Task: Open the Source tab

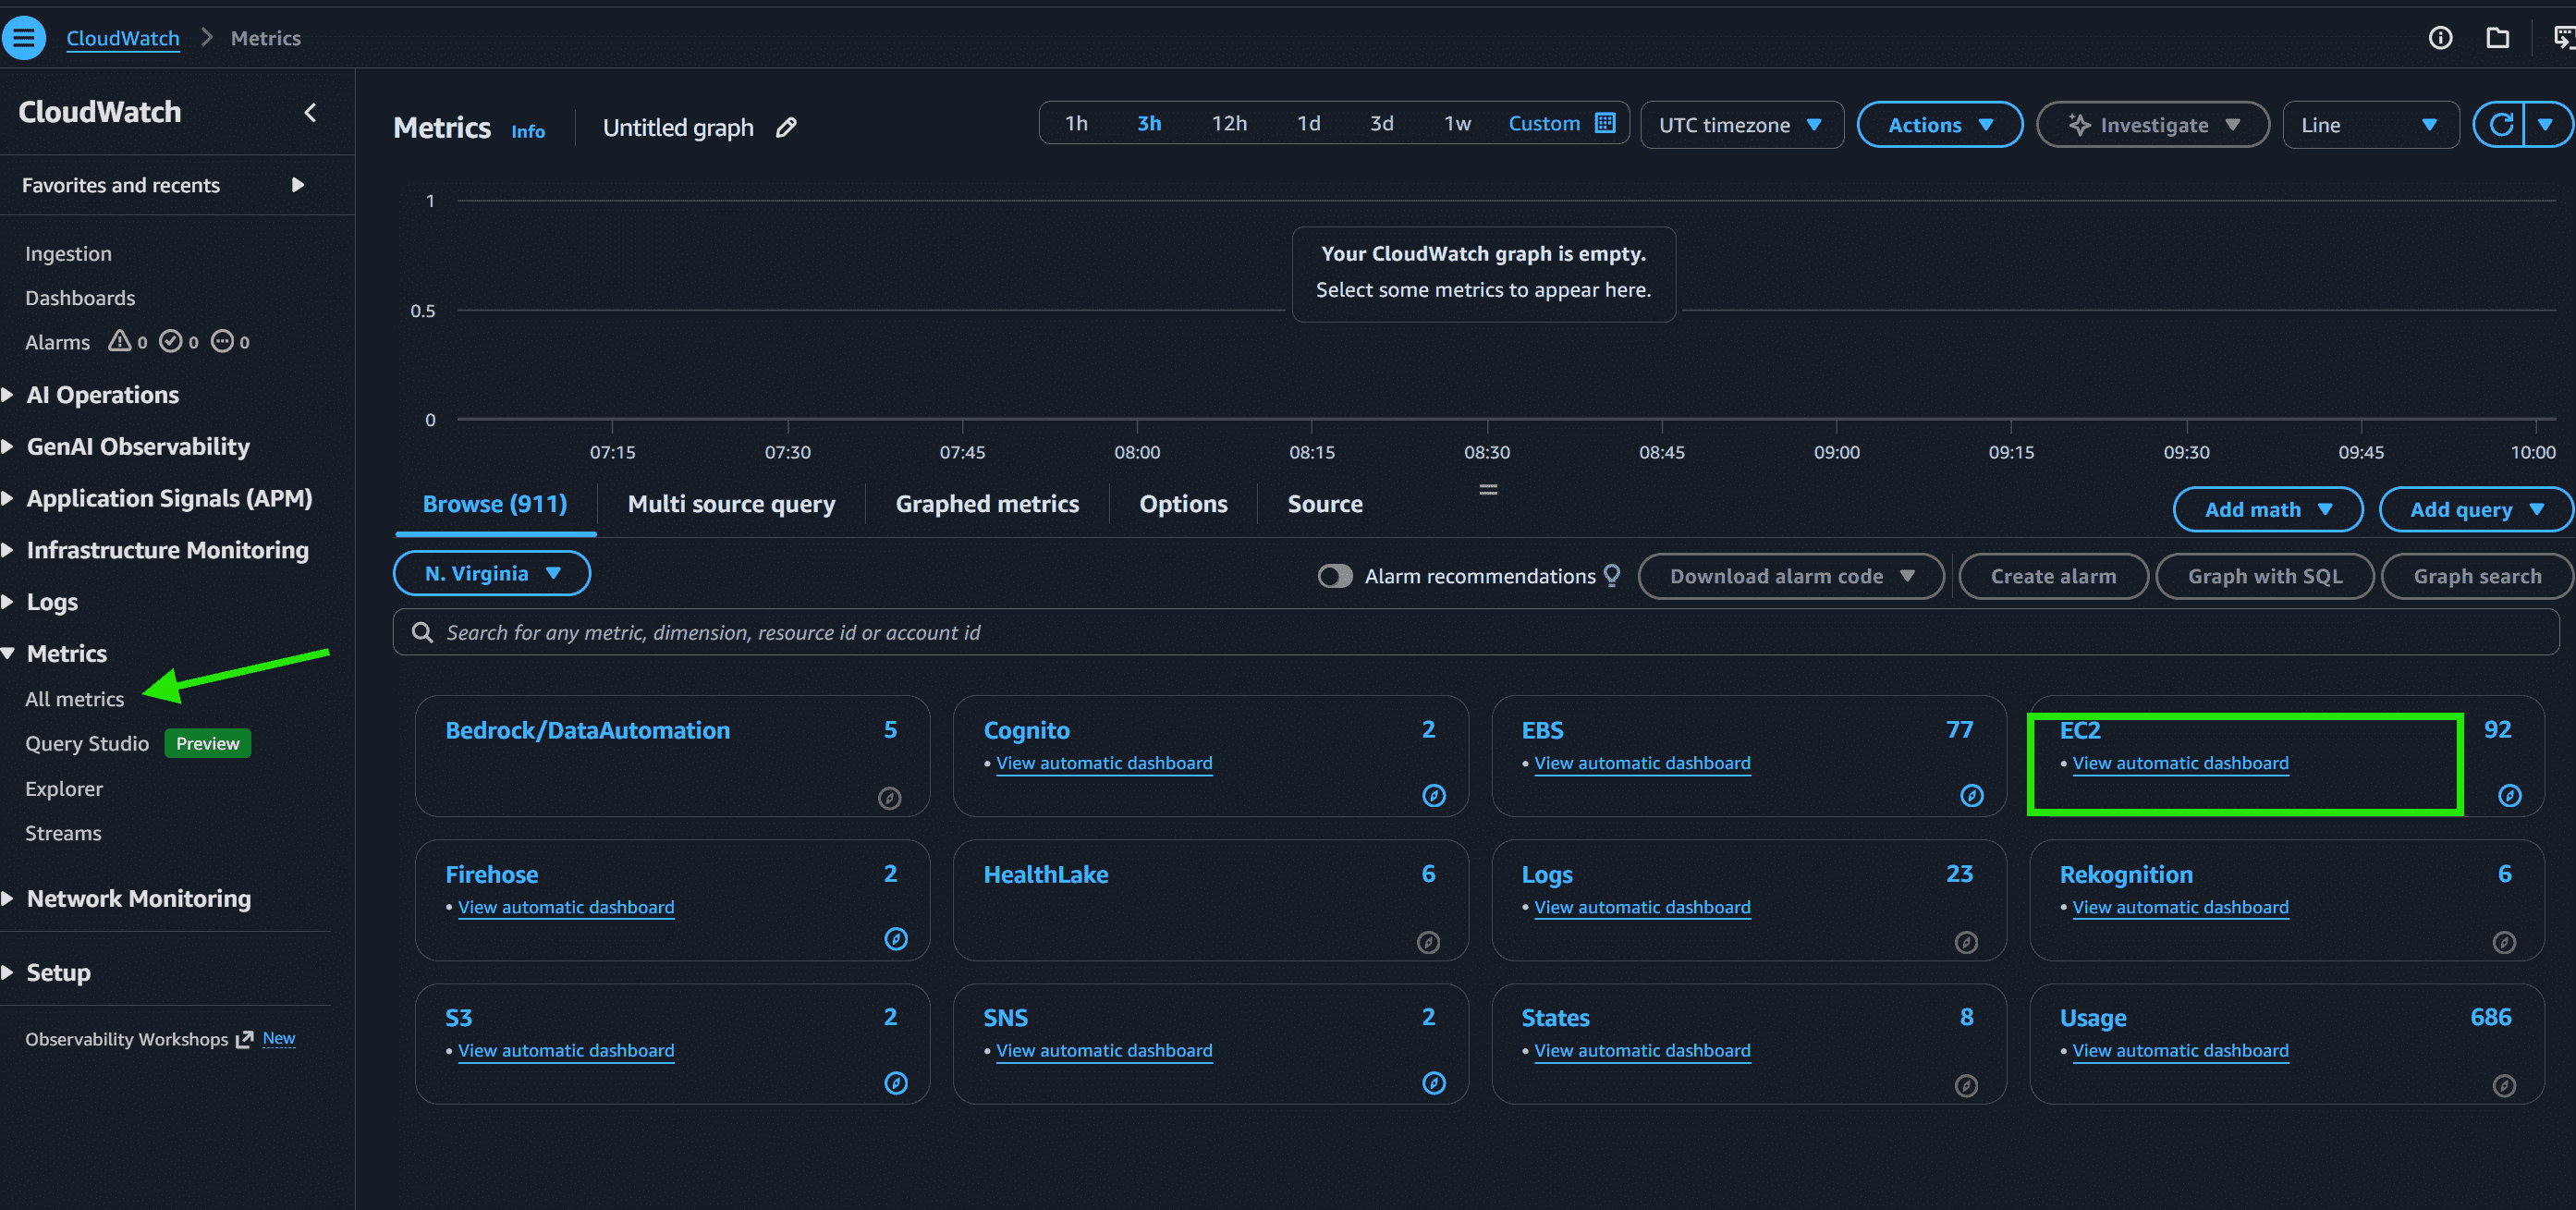Action: point(1324,504)
